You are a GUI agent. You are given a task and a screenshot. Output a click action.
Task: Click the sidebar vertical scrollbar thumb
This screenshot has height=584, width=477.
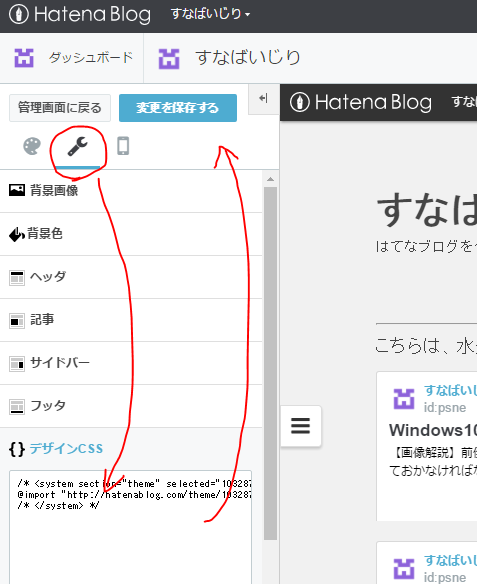click(x=271, y=364)
